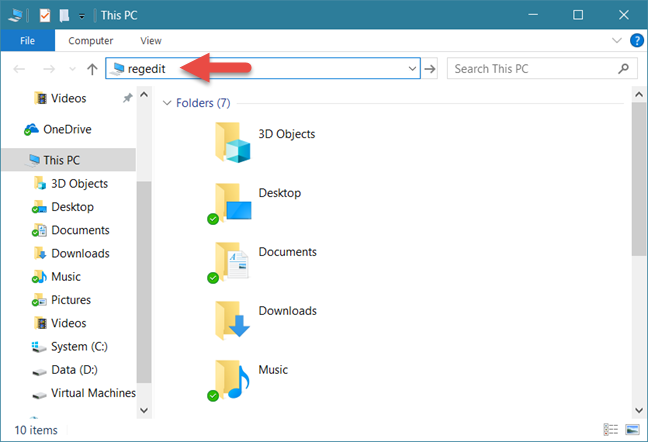The image size is (648, 442).
Task: Switch to the Computer ribbon tab
Action: (91, 40)
